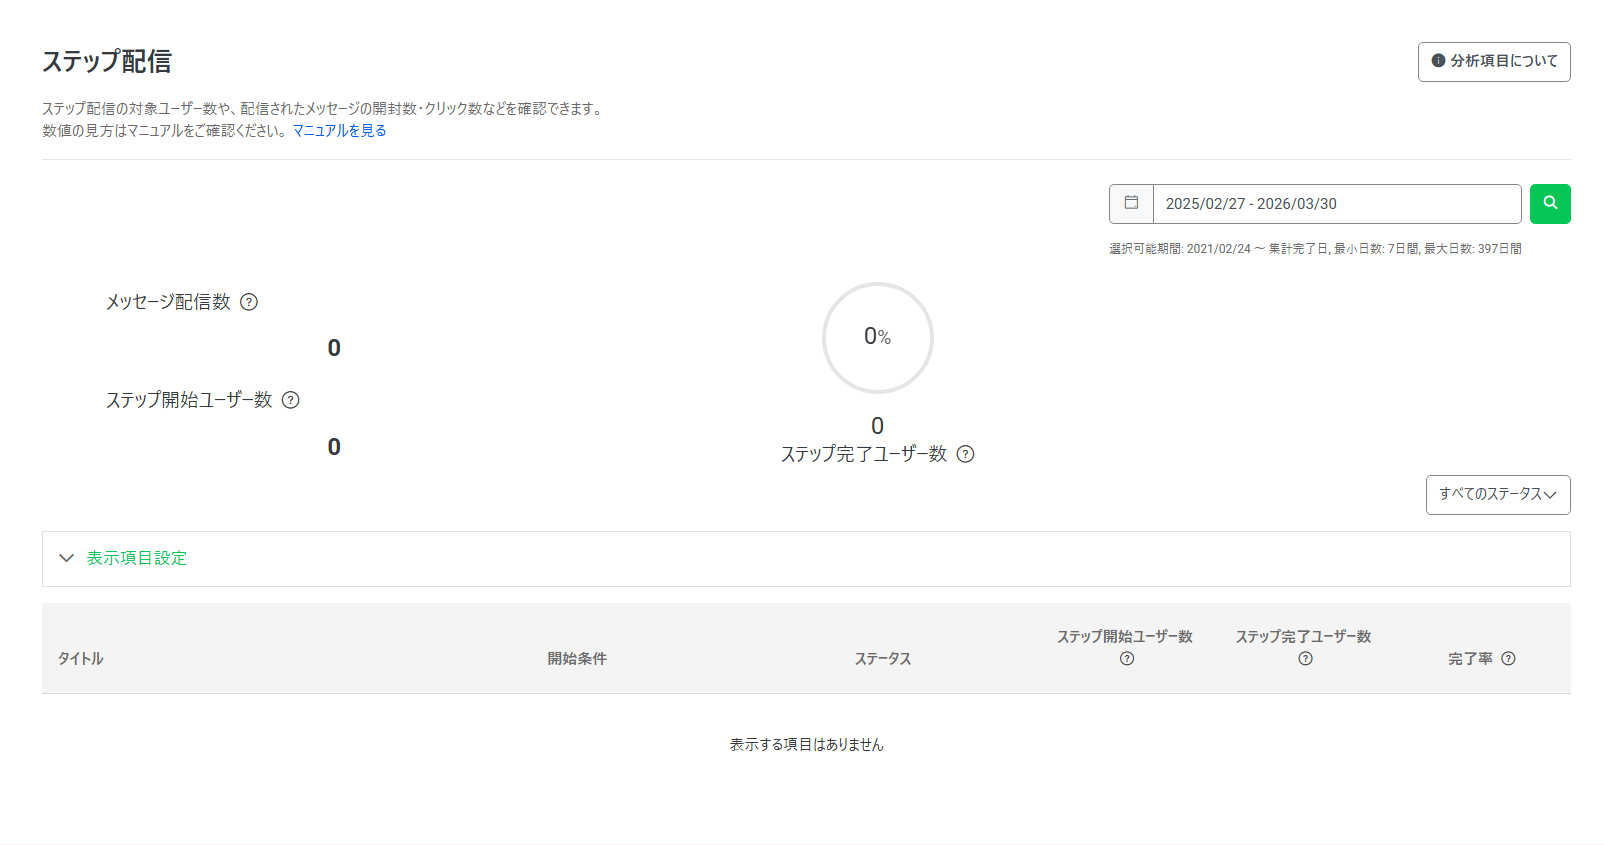Open help icon under the 0% circle
Screen dimensions: 1604x845
point(965,454)
